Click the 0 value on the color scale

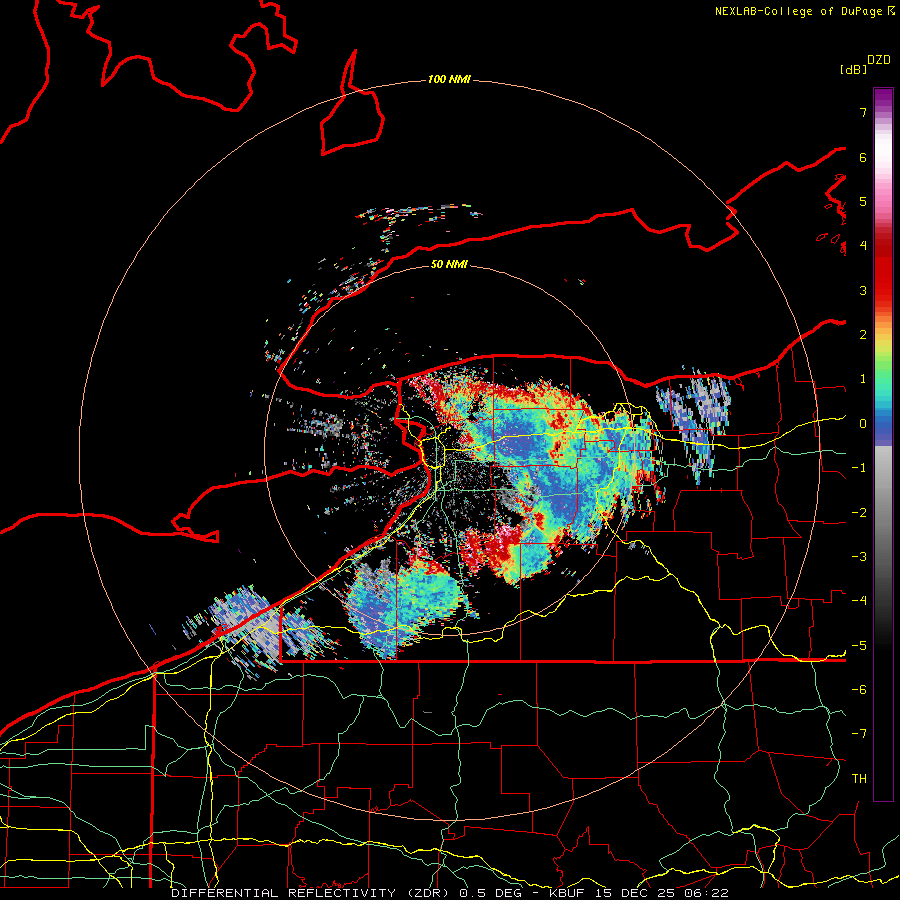click(863, 424)
